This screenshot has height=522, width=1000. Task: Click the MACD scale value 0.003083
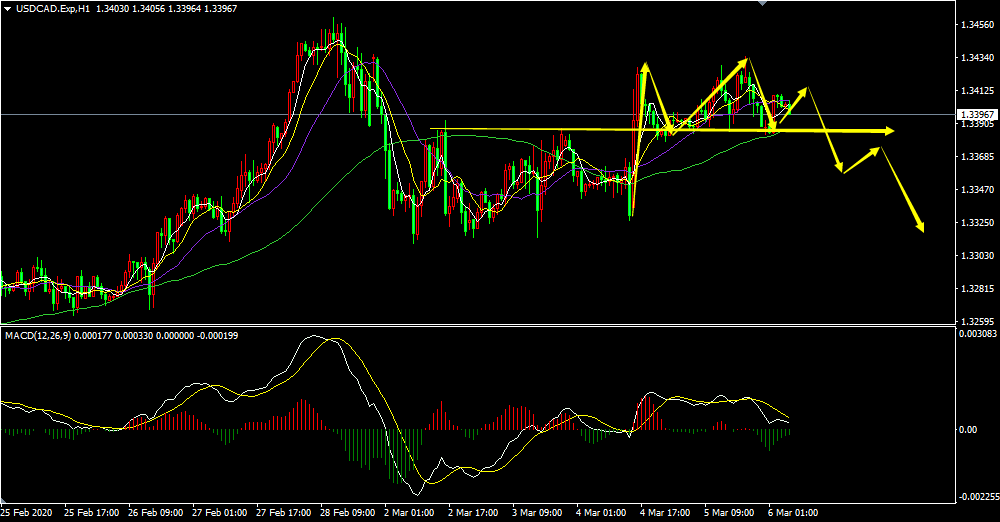977,333
